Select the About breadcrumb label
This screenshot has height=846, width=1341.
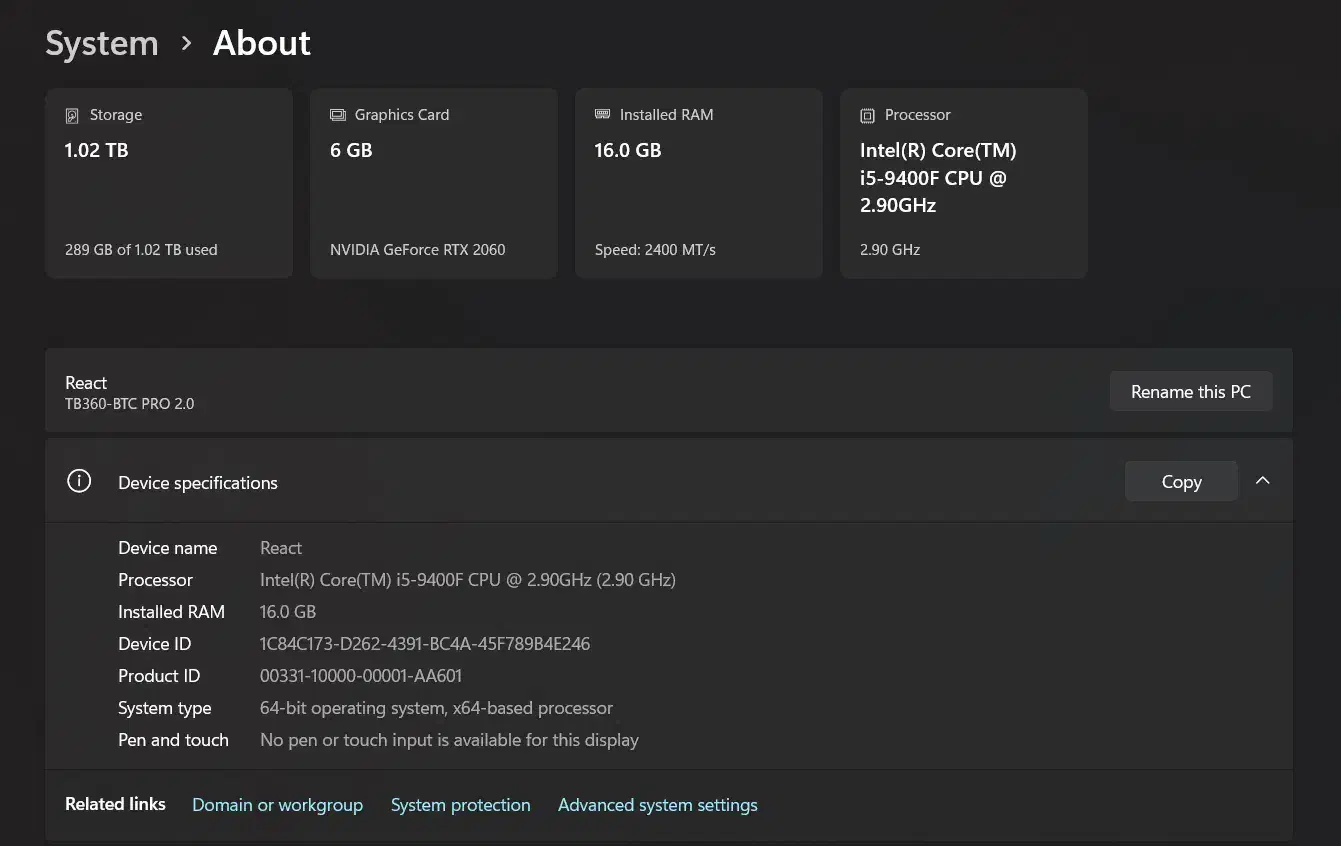pos(261,43)
